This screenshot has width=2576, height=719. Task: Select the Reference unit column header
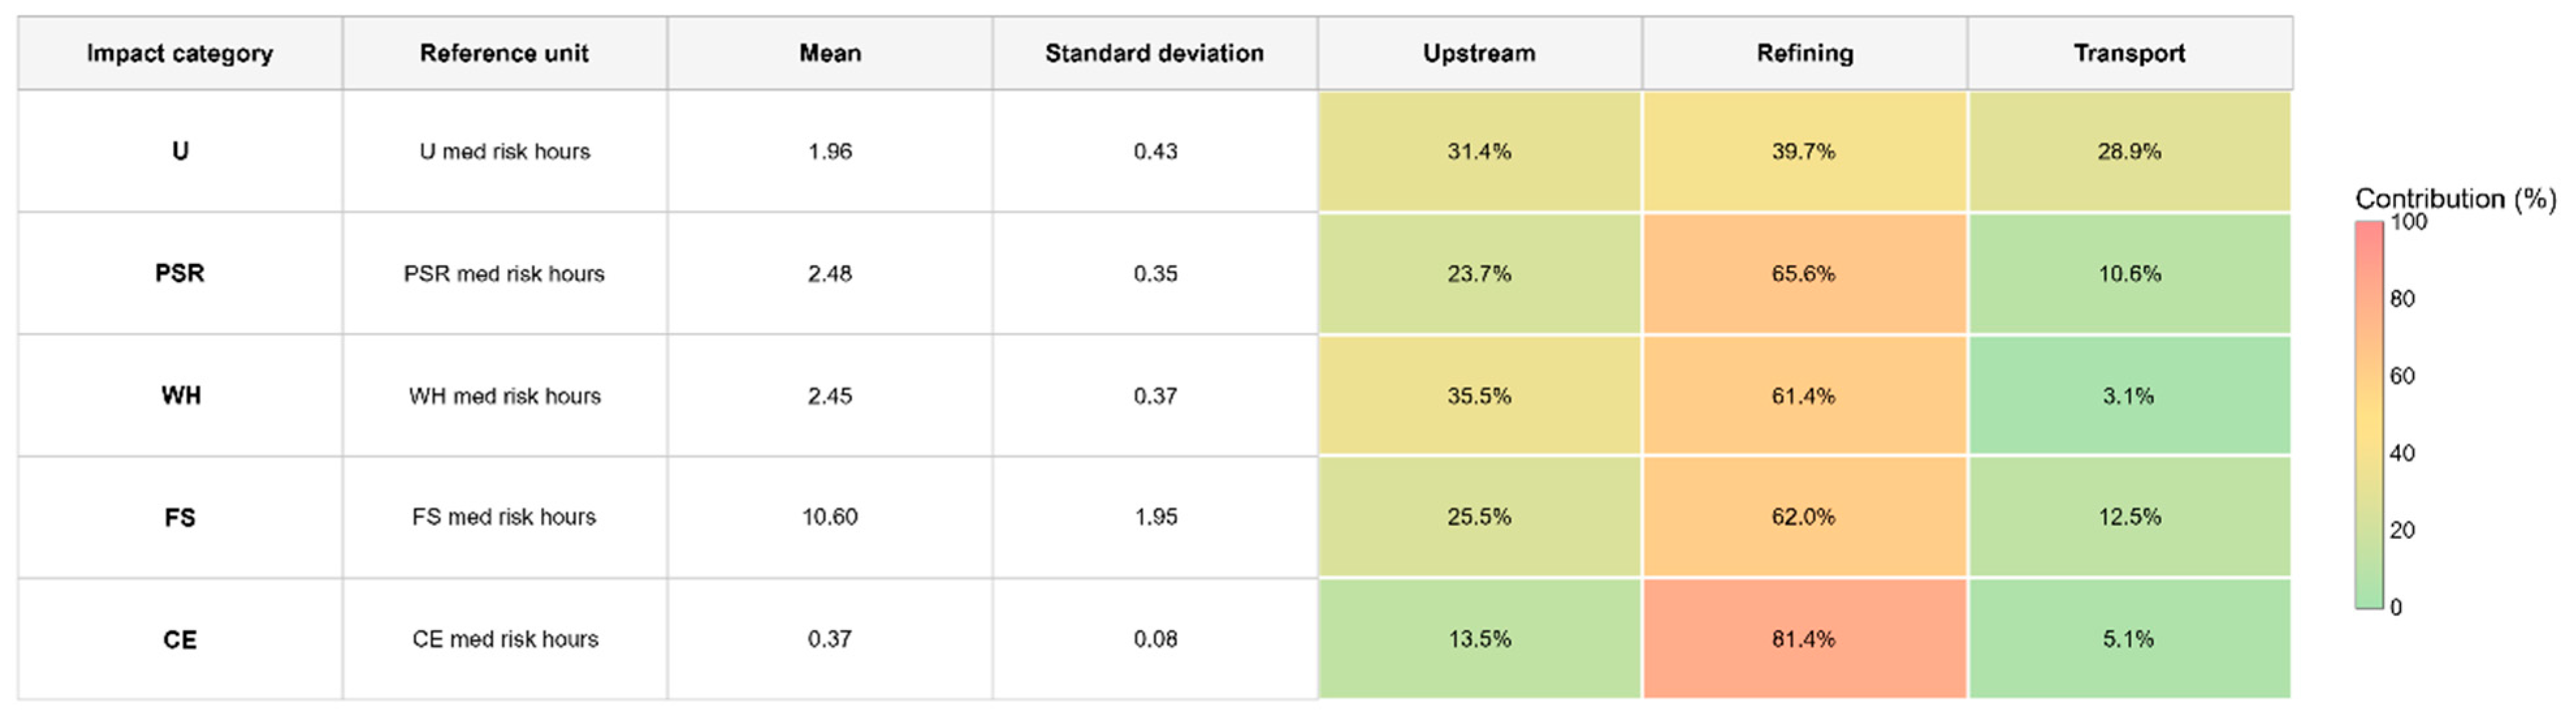coord(504,53)
